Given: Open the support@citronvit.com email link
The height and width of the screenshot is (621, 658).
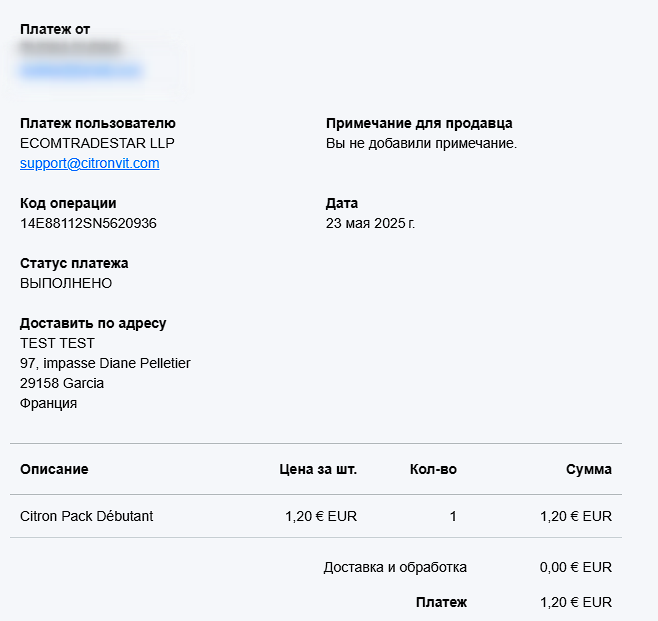Looking at the screenshot, I should 89,163.
